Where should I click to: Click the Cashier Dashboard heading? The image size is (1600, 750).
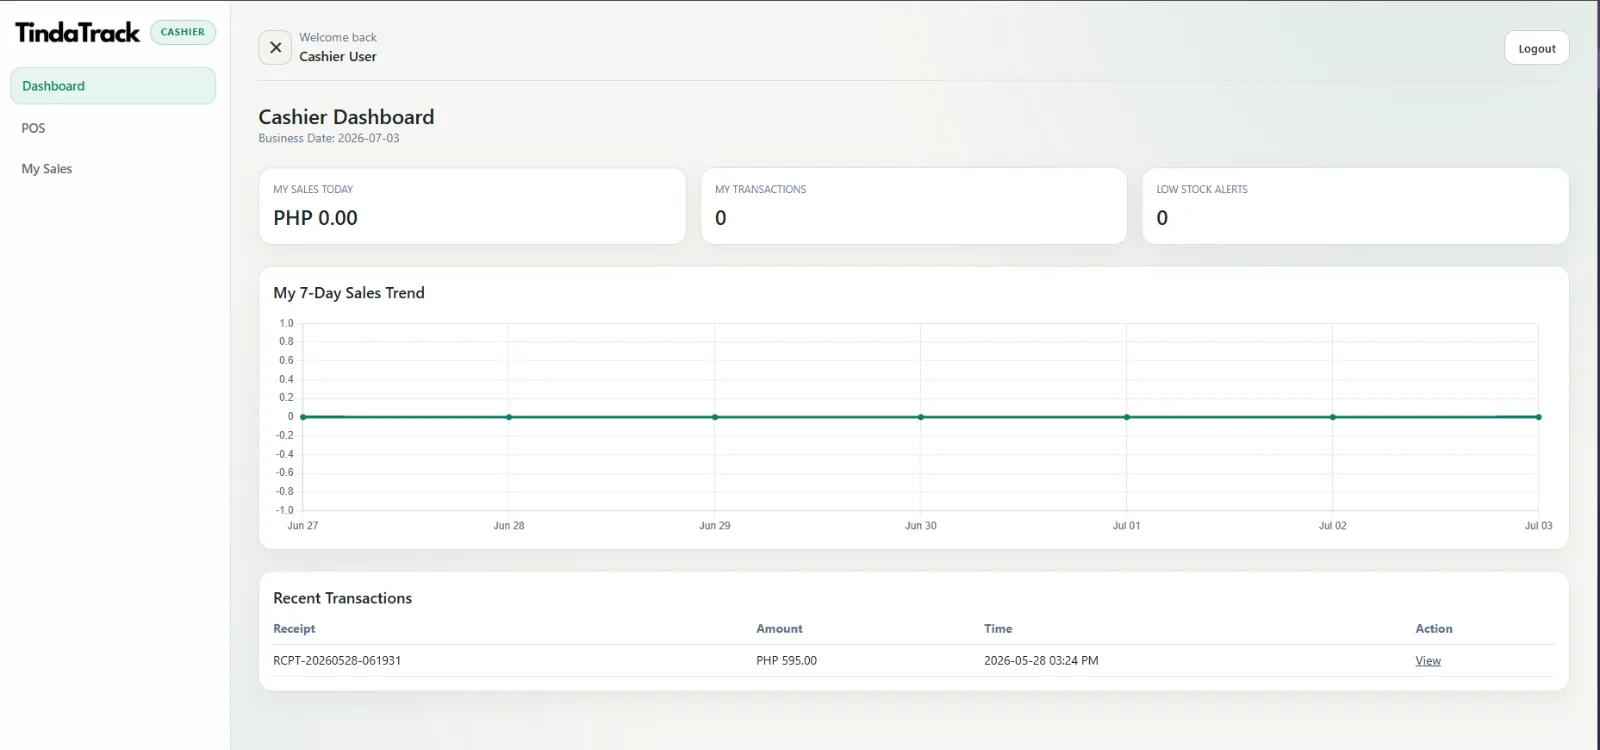tap(346, 117)
